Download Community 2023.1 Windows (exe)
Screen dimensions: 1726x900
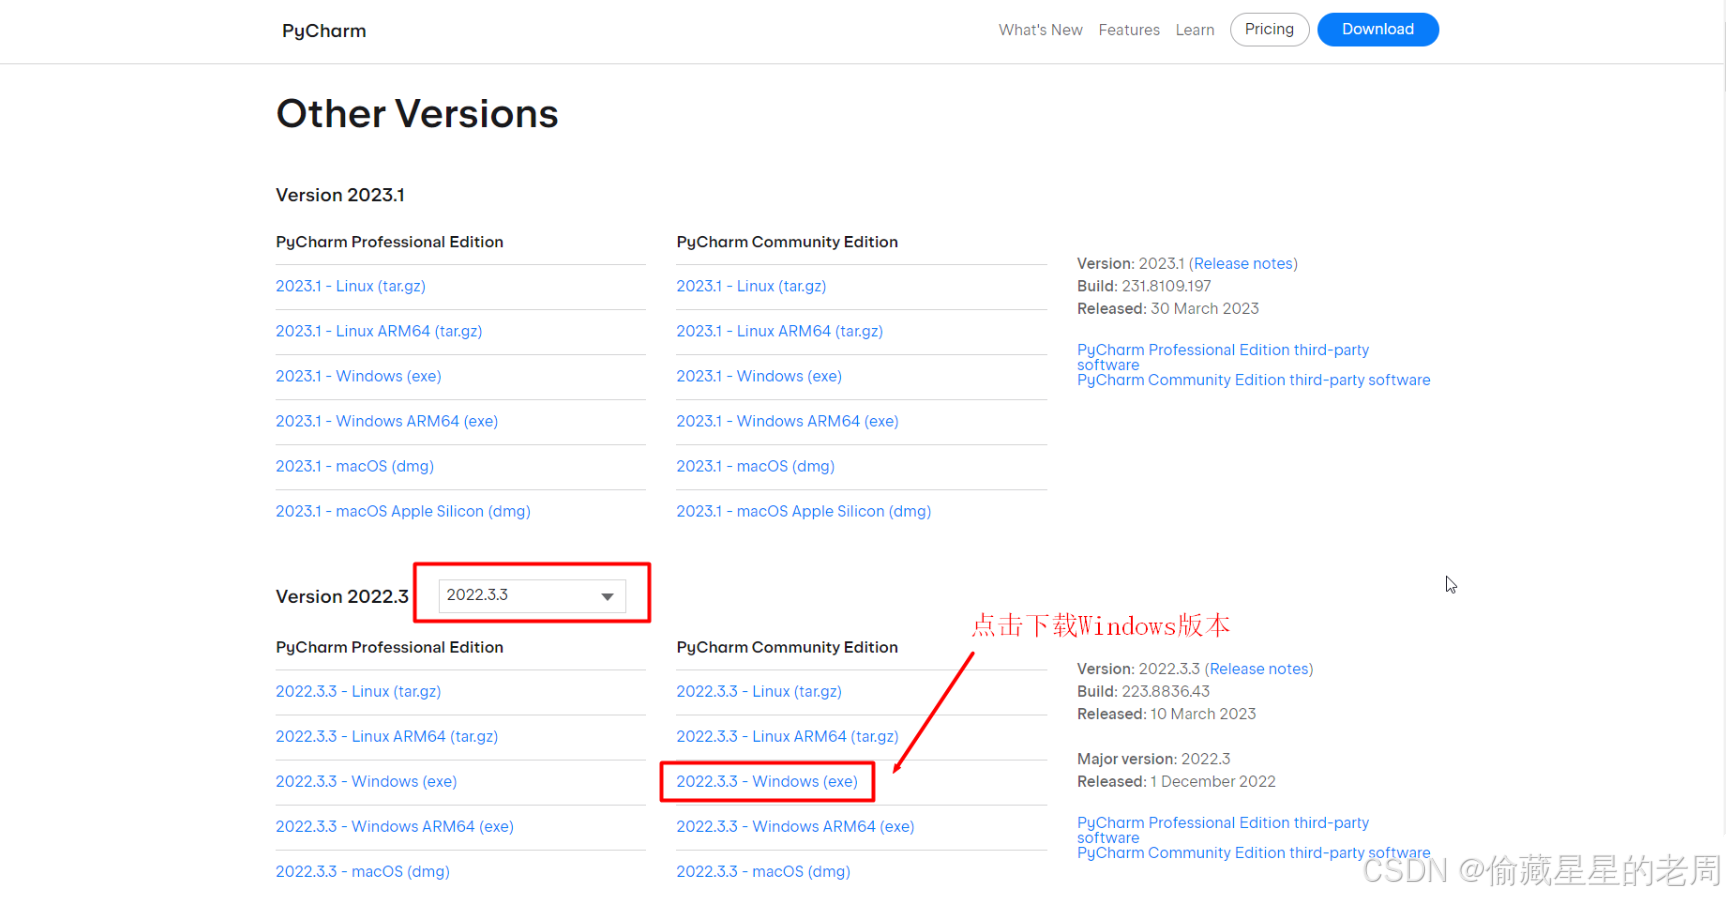759,376
